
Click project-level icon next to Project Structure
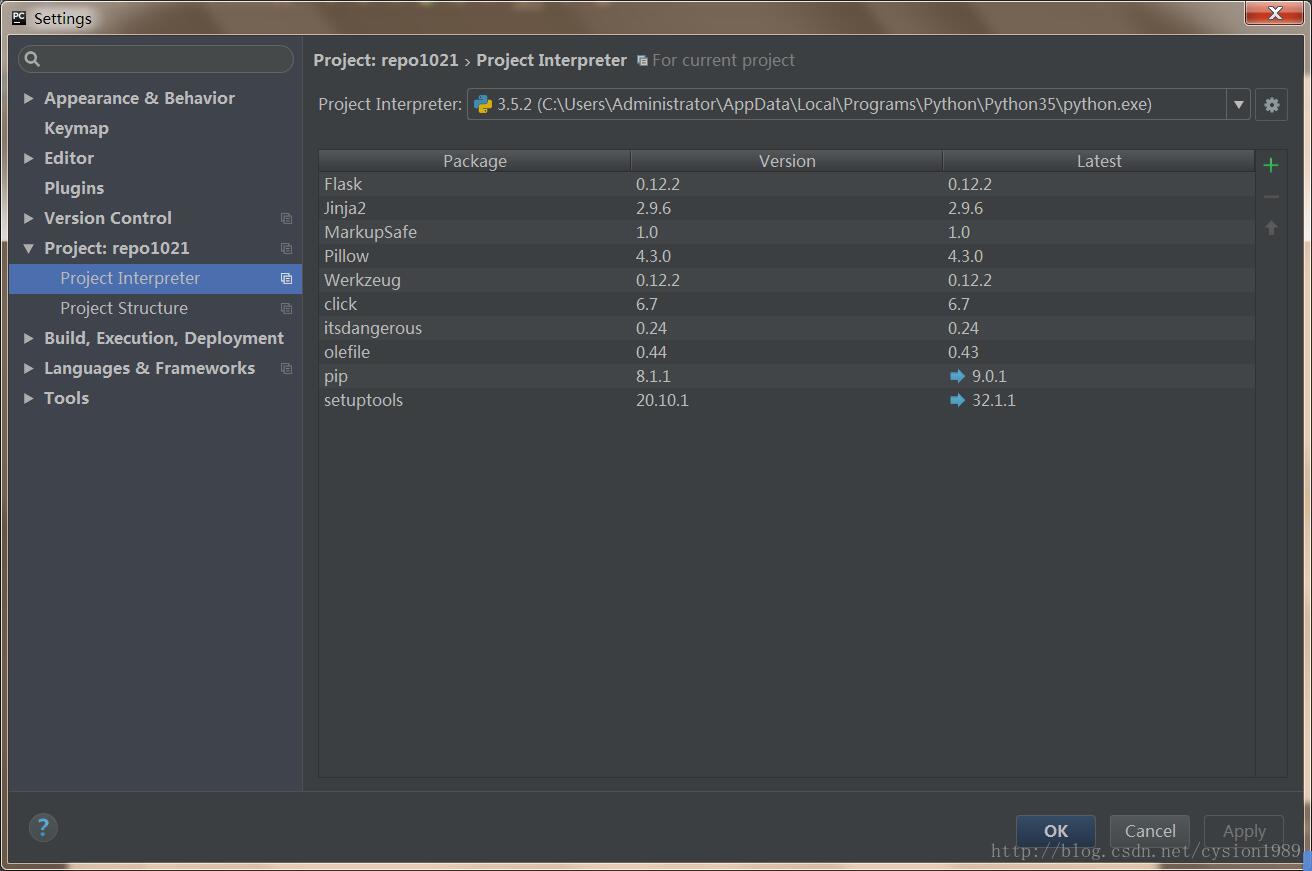click(286, 308)
